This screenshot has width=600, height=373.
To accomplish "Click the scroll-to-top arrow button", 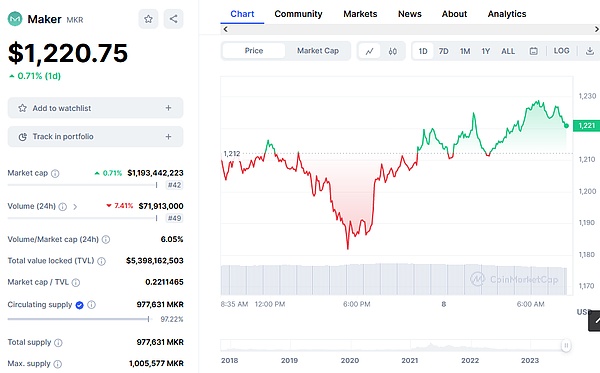I will click(595, 321).
